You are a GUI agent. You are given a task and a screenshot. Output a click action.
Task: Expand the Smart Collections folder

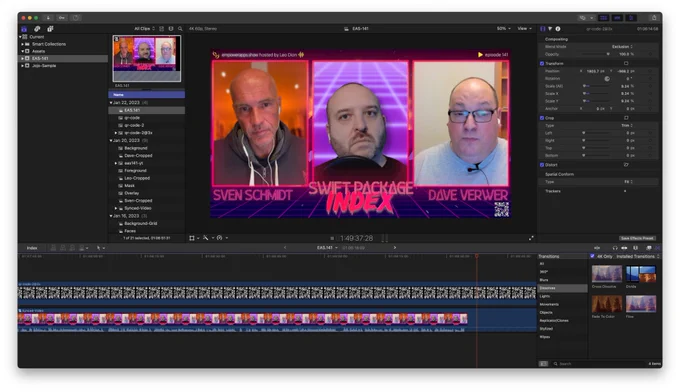tap(22, 44)
